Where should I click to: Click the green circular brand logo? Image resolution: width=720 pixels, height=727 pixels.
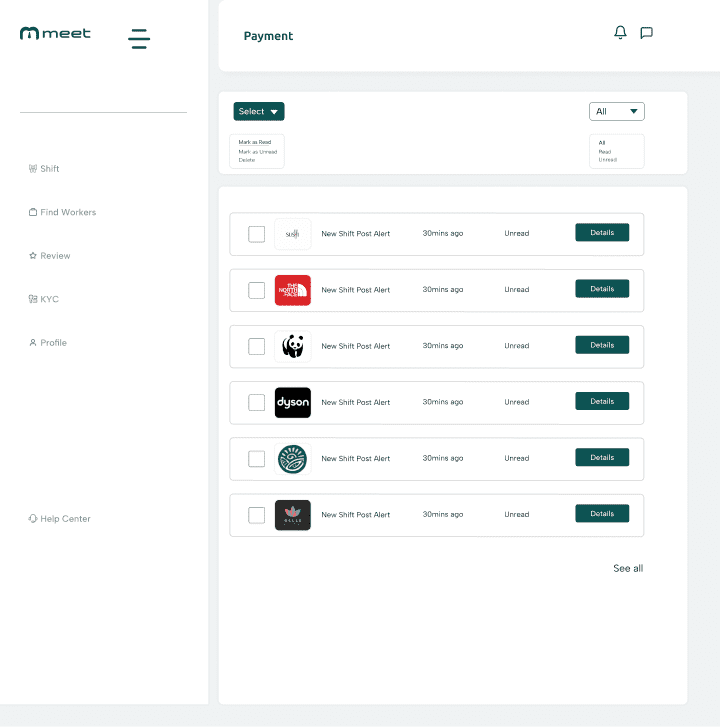coord(293,458)
